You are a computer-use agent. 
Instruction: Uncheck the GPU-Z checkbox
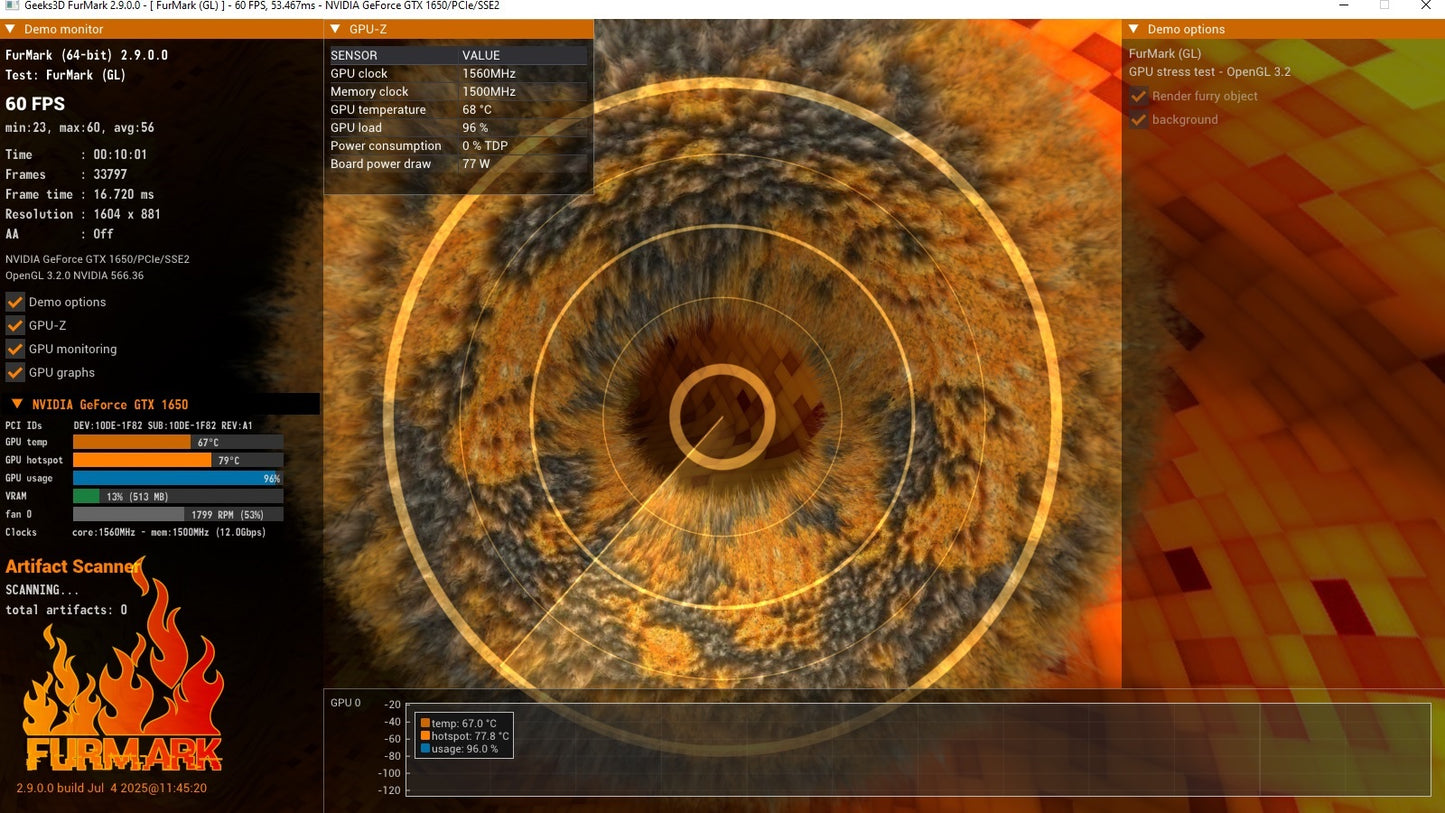15,325
